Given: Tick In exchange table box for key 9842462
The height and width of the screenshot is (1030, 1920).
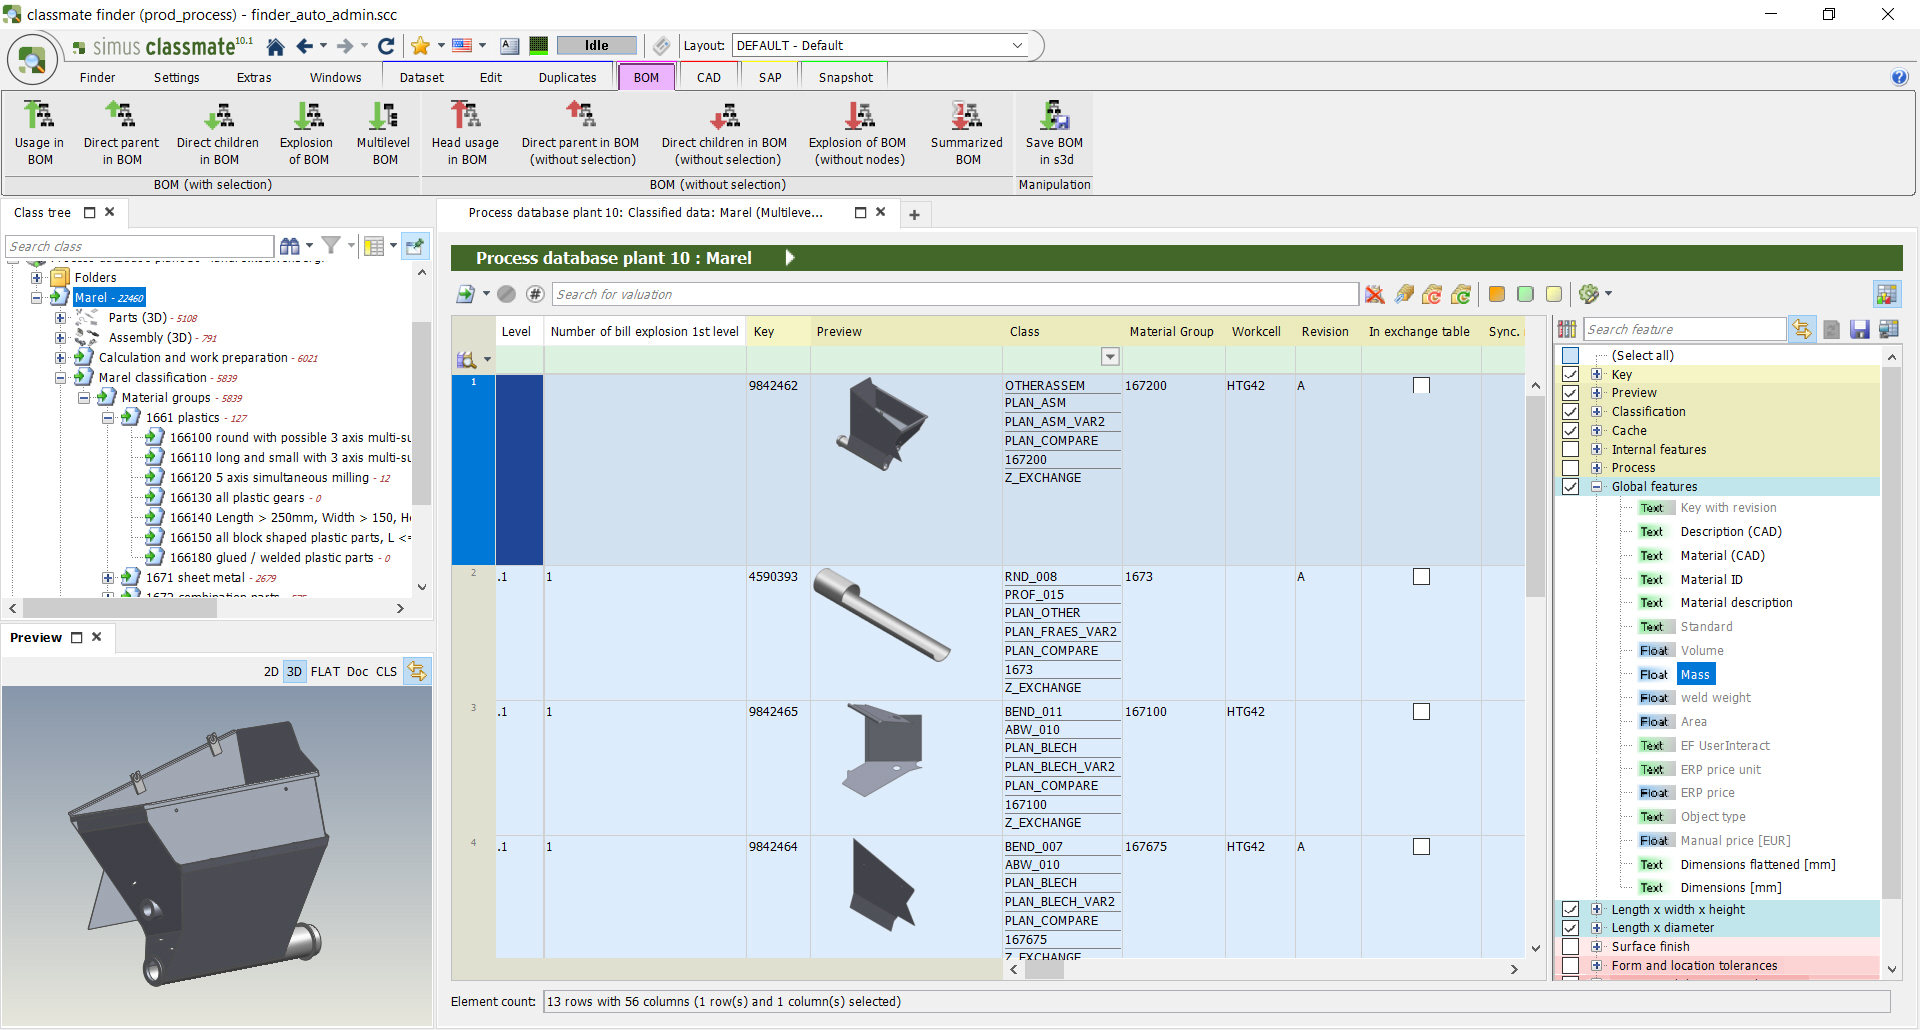Looking at the screenshot, I should (1421, 386).
